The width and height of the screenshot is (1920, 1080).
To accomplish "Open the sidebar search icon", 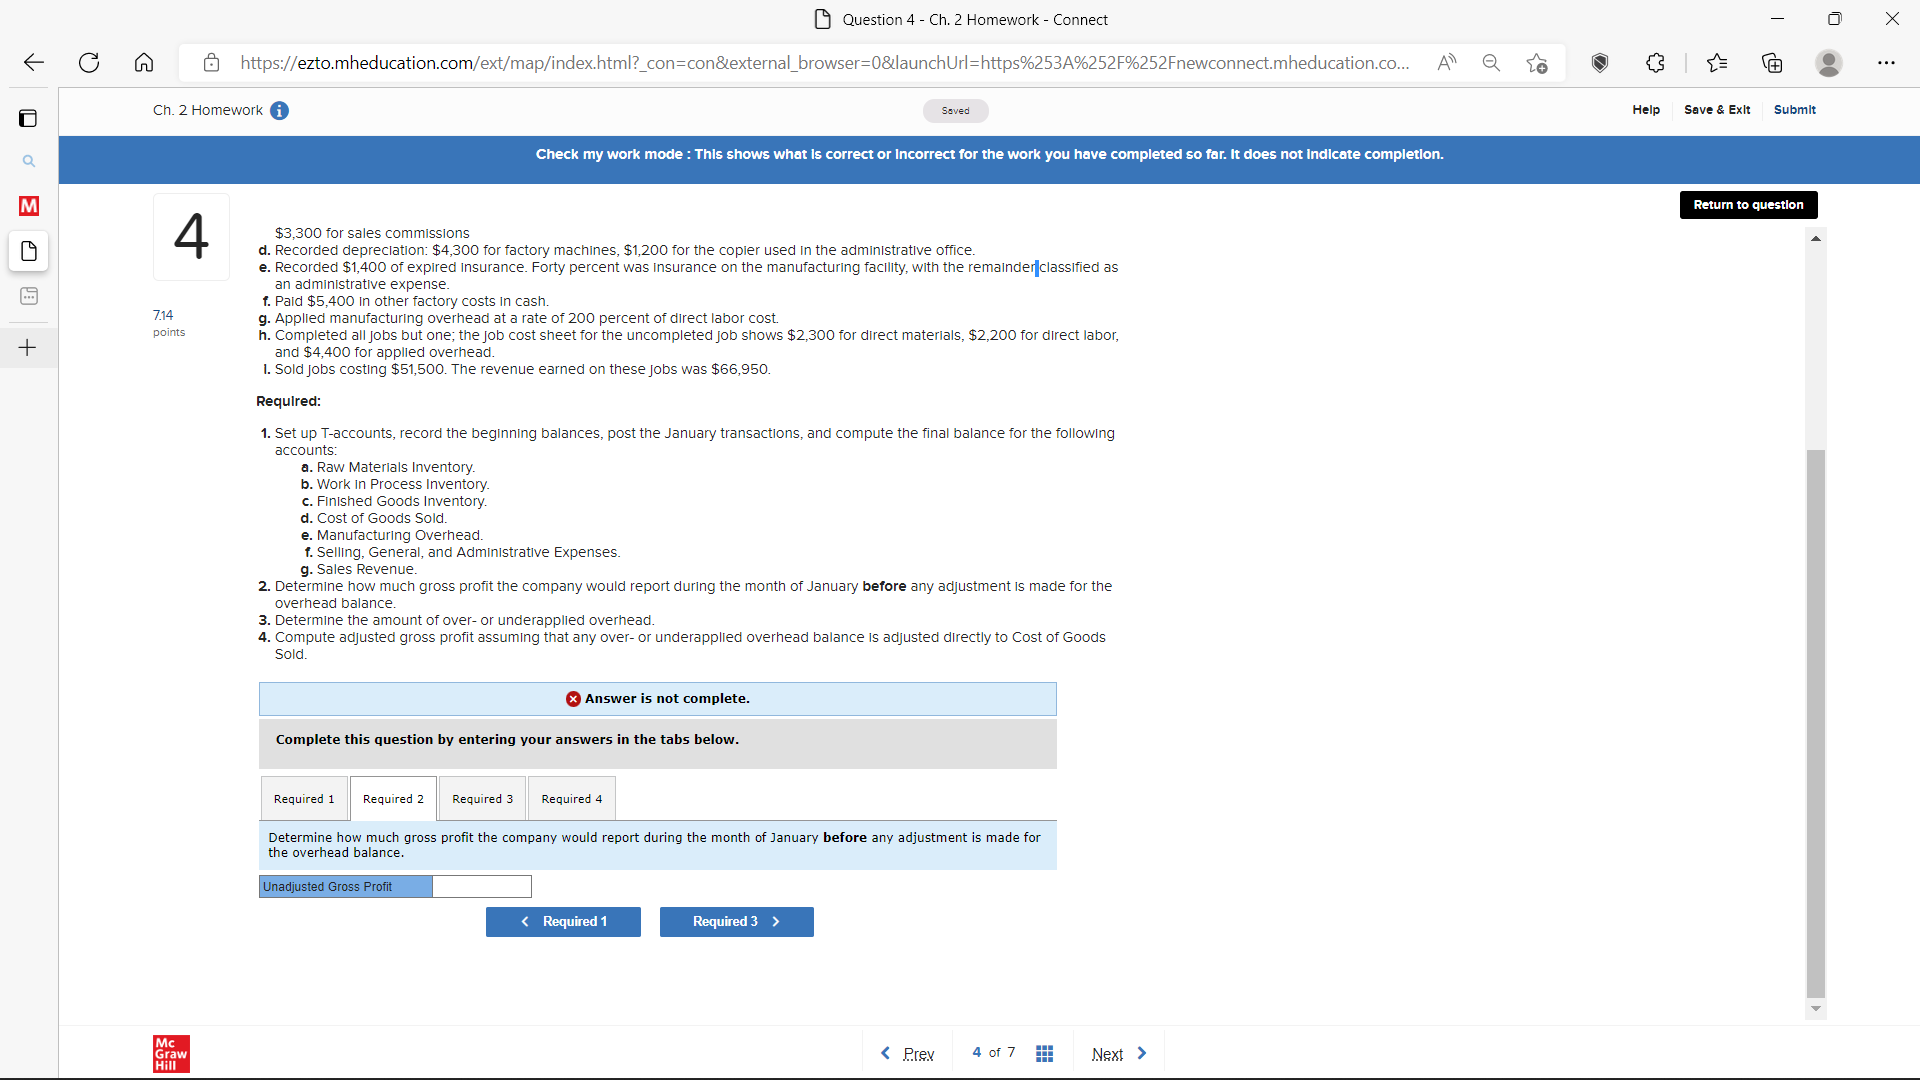I will (x=28, y=161).
